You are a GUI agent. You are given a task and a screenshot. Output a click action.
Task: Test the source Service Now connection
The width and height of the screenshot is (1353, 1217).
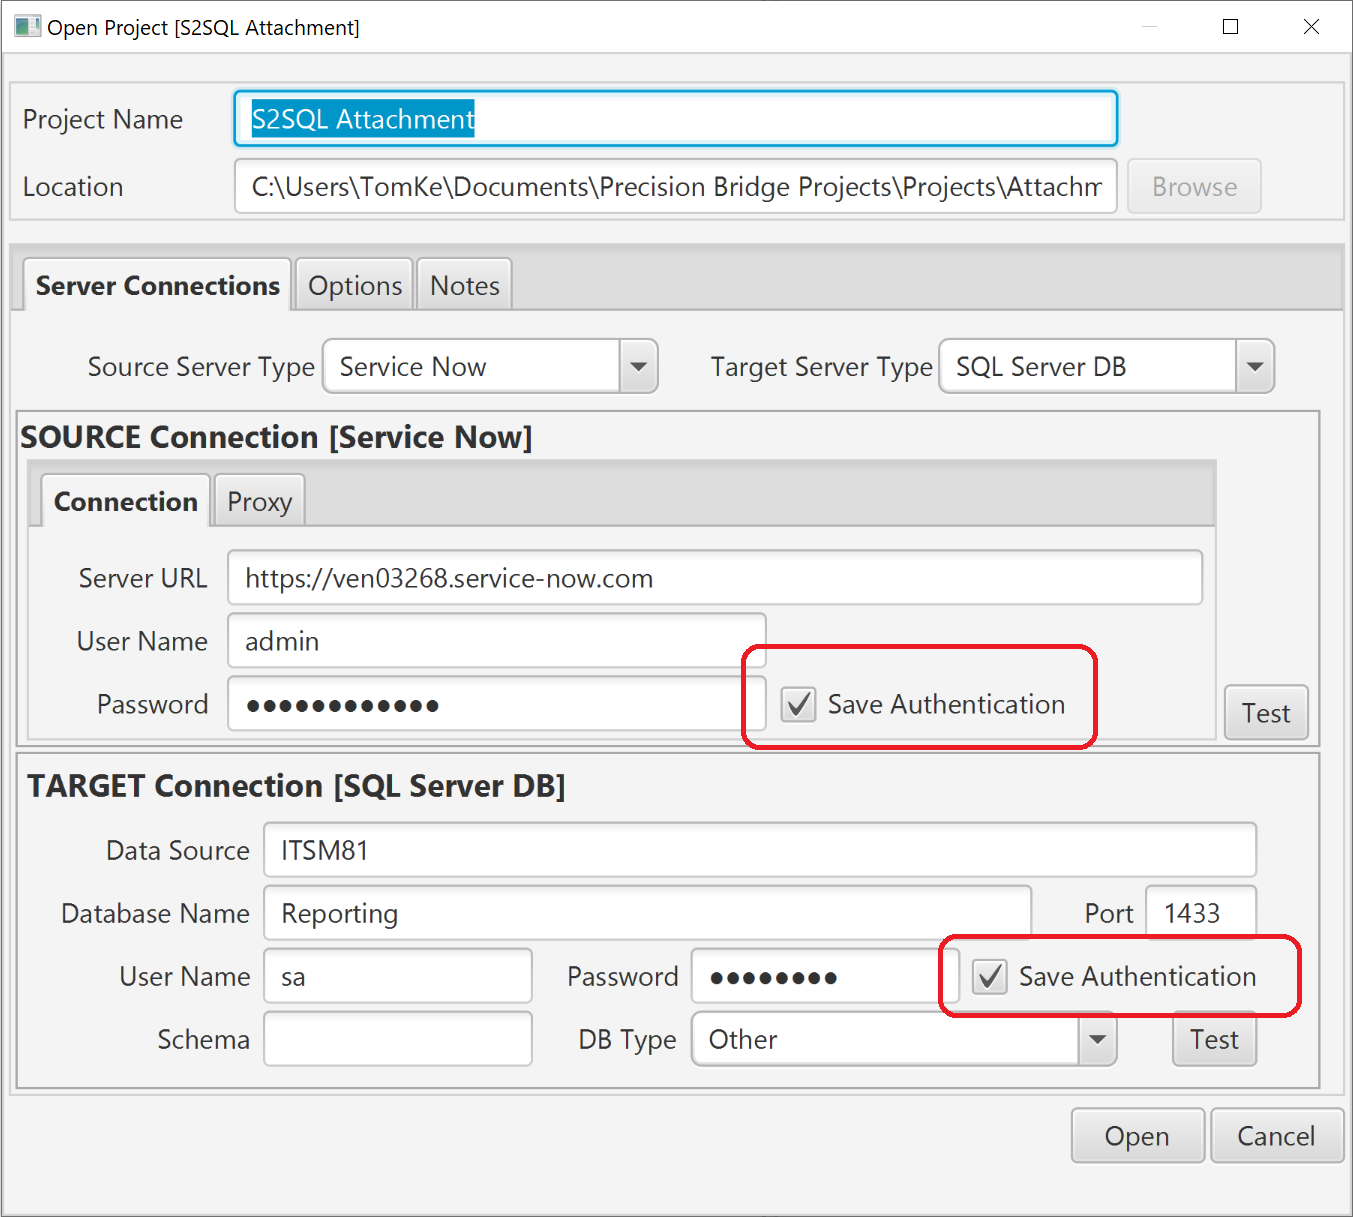(1266, 712)
